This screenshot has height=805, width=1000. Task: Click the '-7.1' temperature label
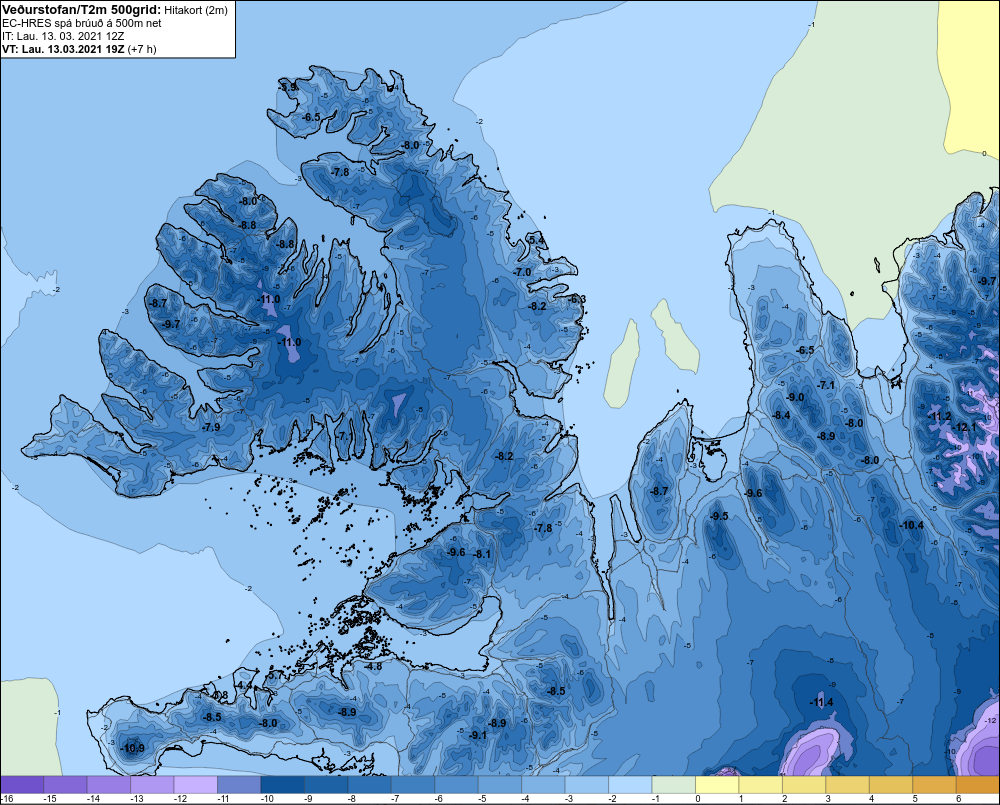tap(827, 385)
